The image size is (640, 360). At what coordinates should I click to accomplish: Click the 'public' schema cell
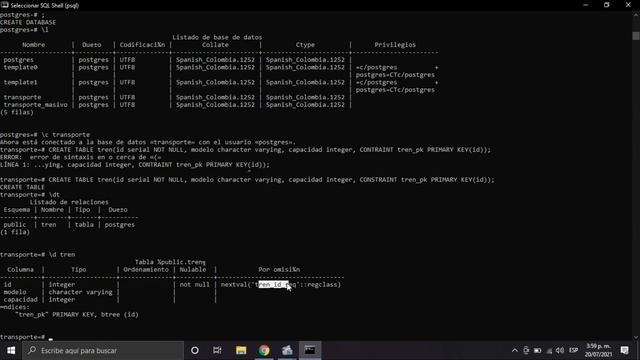click(x=15, y=224)
